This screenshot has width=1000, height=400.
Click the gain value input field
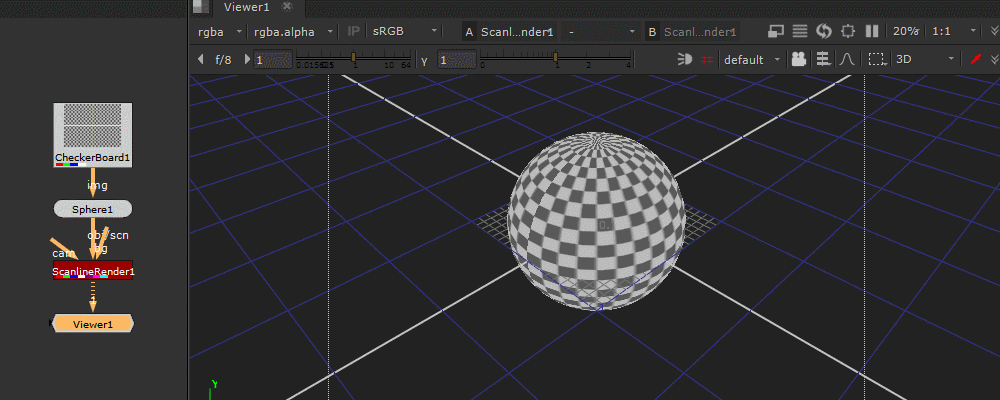(x=273, y=60)
